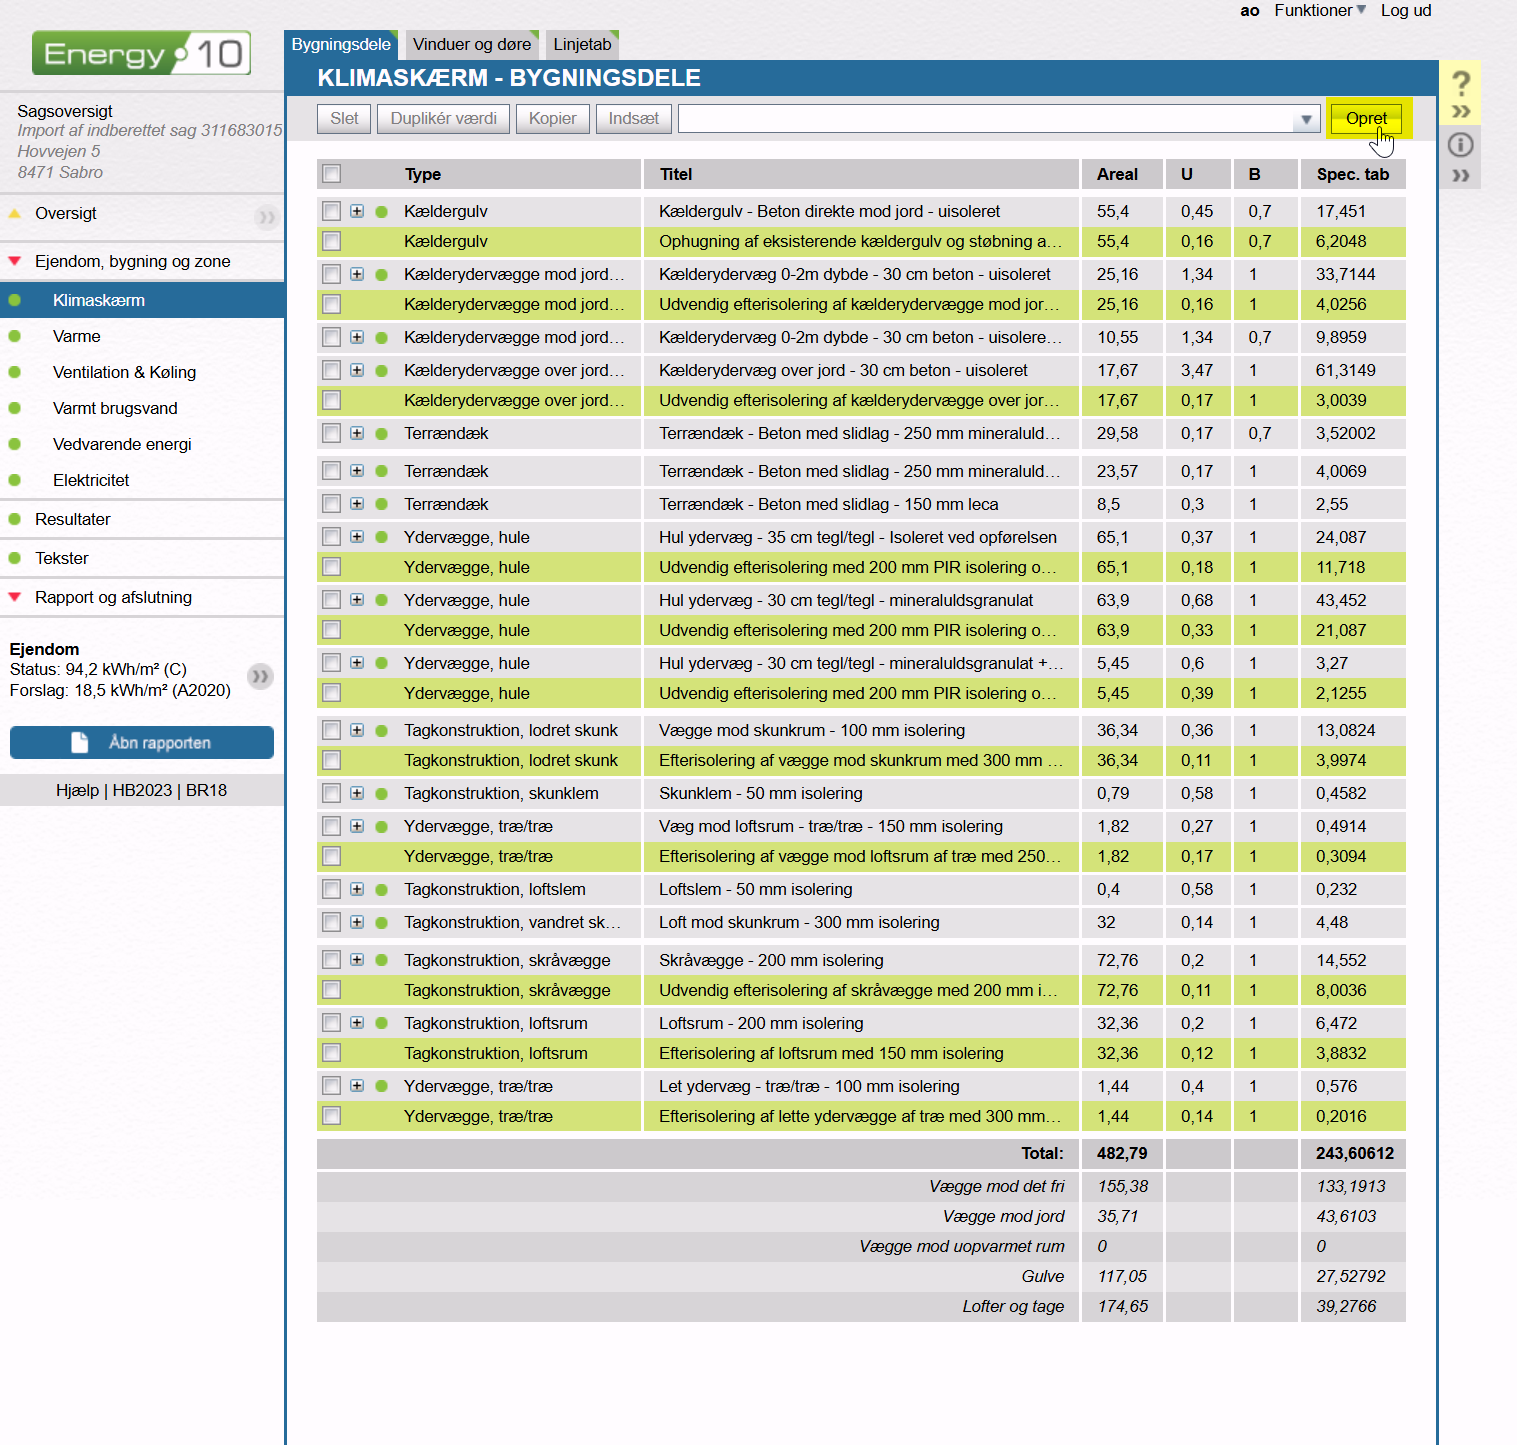Open the Funktioner menu

[1319, 11]
